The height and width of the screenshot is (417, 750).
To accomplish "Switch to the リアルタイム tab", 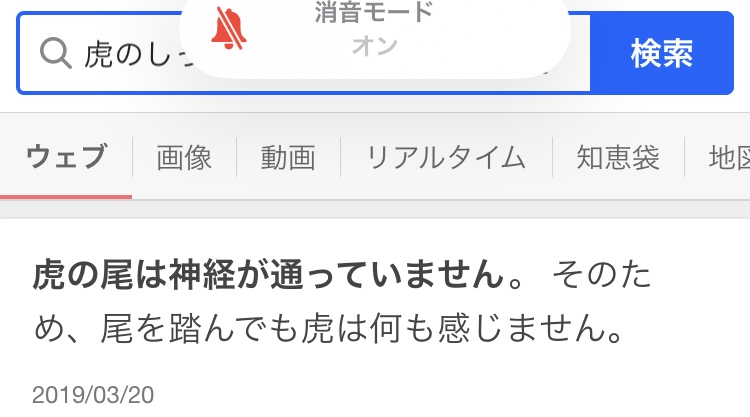I will tap(446, 158).
